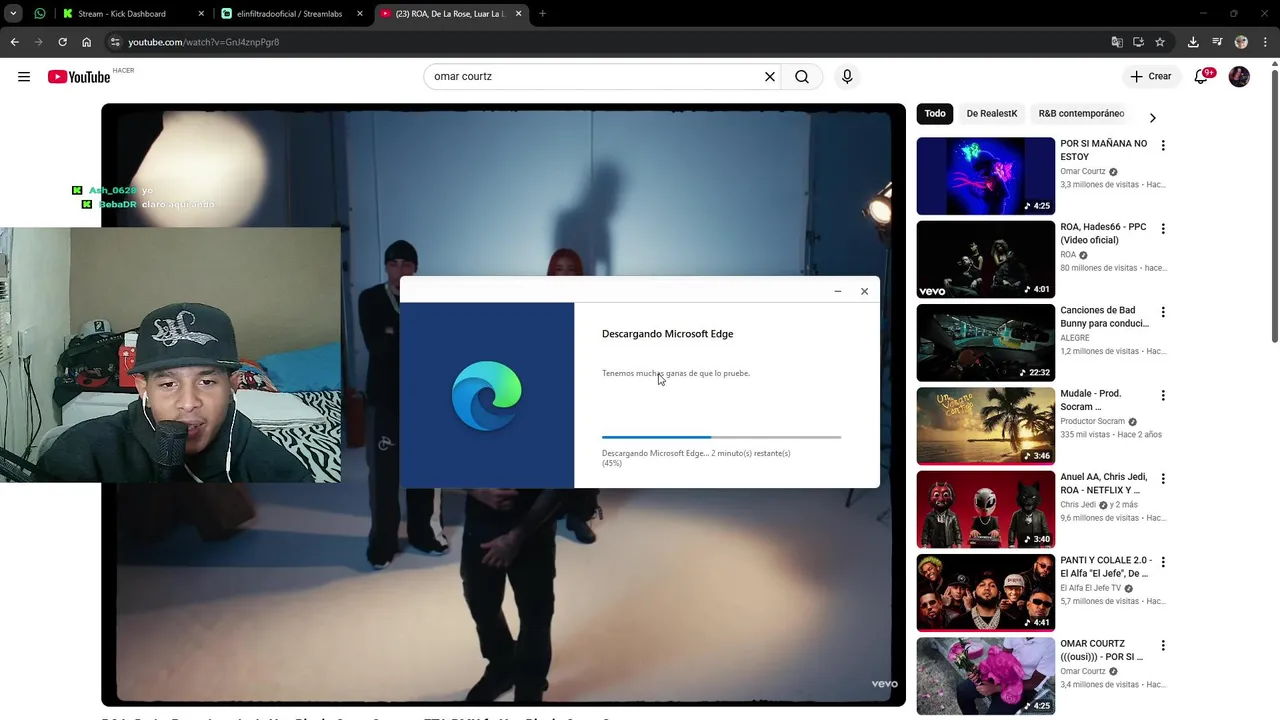Open options for PANTI Y COLALE 2.0
The image size is (1280, 720).
coord(1163,562)
